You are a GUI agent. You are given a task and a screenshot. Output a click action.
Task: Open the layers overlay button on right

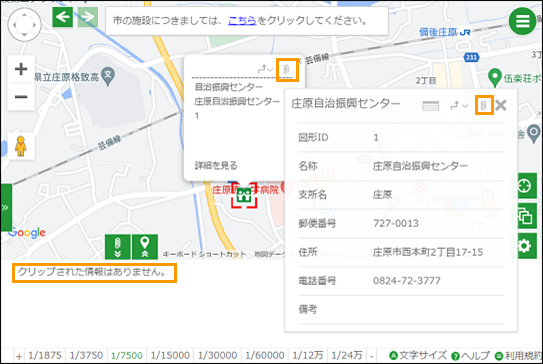point(525,216)
